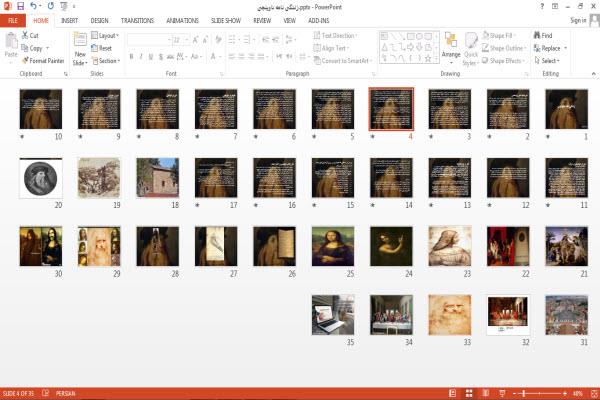
Task: Click Convert to SmartArt button
Action: (x=342, y=61)
